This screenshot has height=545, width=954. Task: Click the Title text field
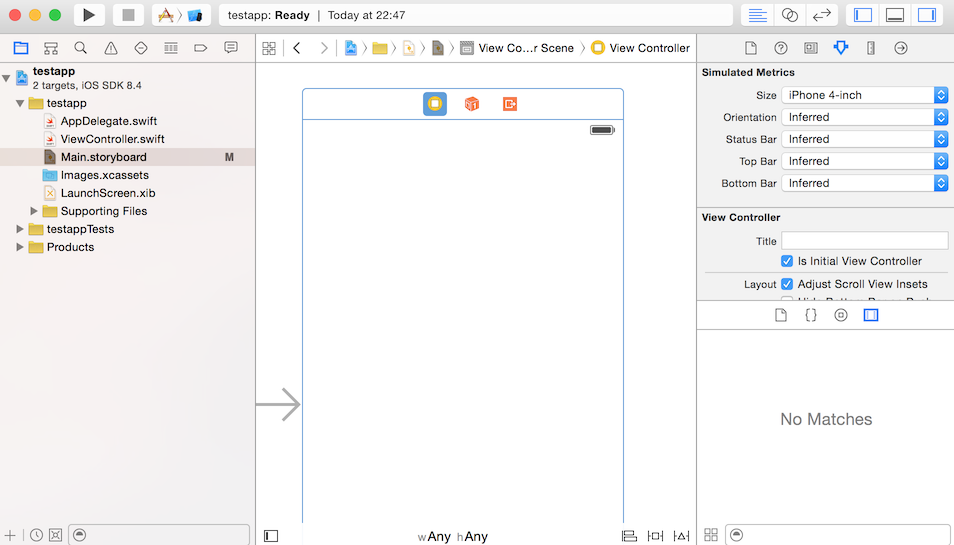[x=864, y=241]
